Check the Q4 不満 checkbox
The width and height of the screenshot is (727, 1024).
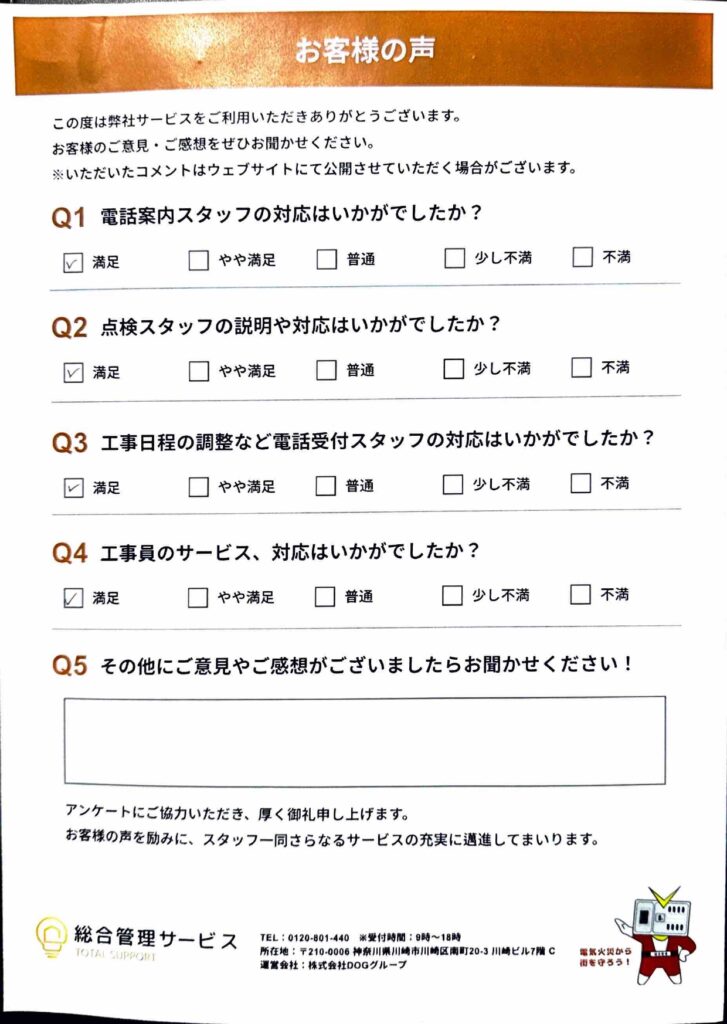point(580,594)
